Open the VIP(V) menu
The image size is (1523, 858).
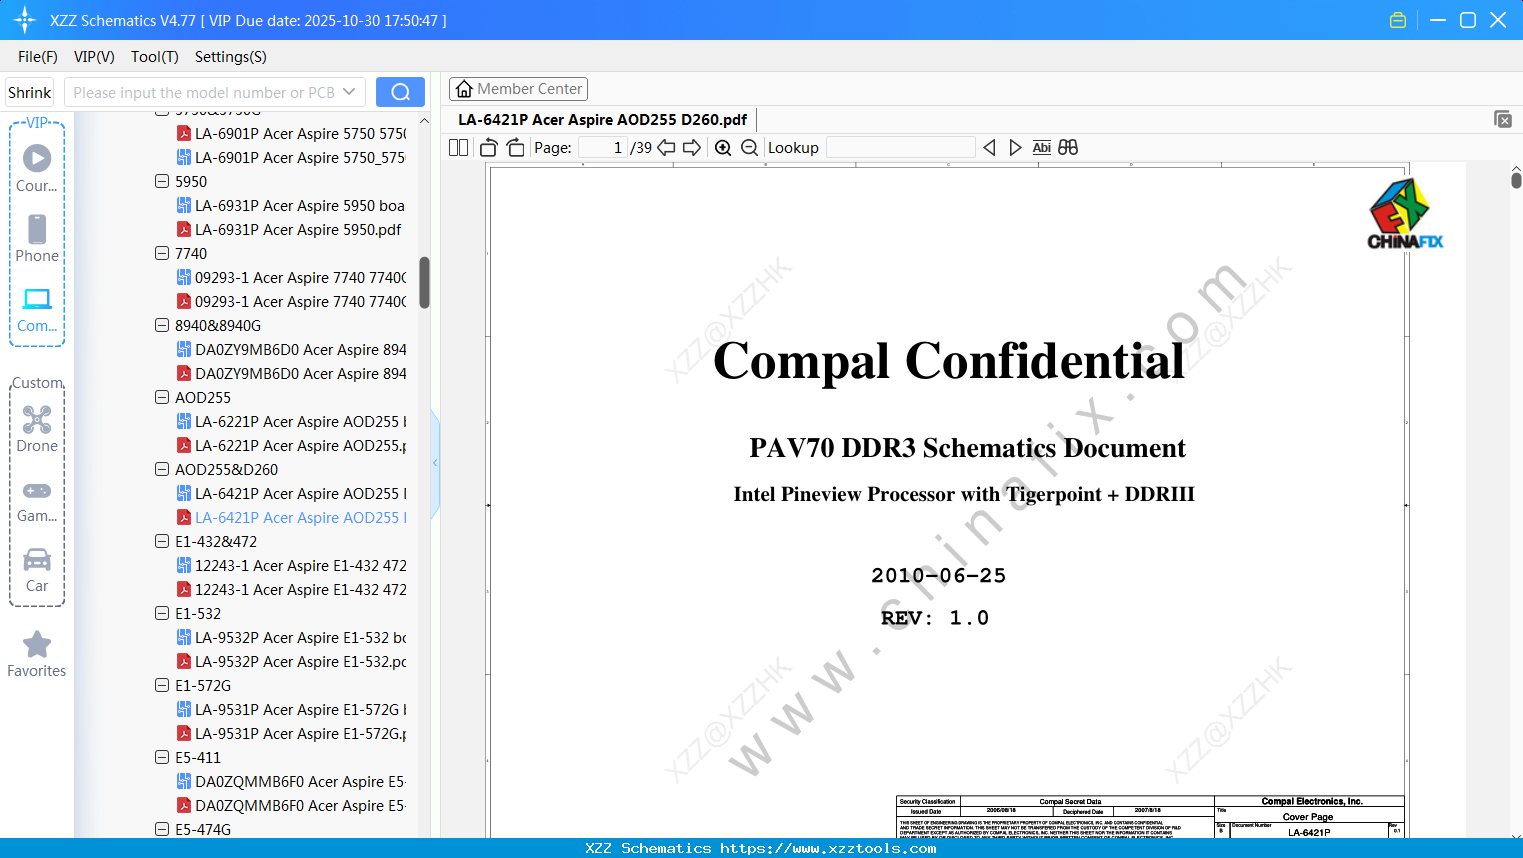point(94,57)
